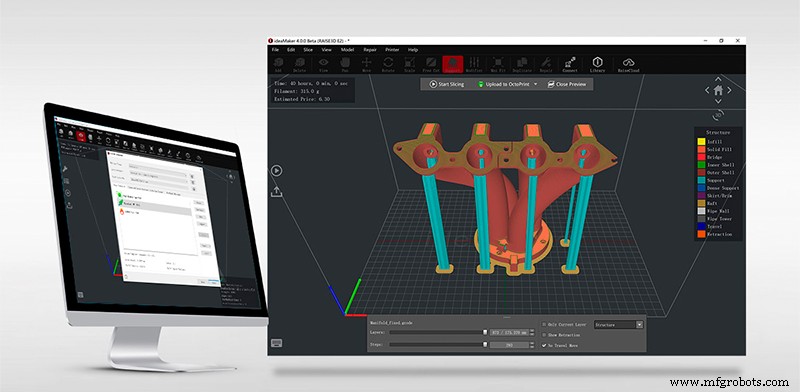Click the view down arrow below home
Viewport: 800px width, 392px height.
tap(718, 101)
